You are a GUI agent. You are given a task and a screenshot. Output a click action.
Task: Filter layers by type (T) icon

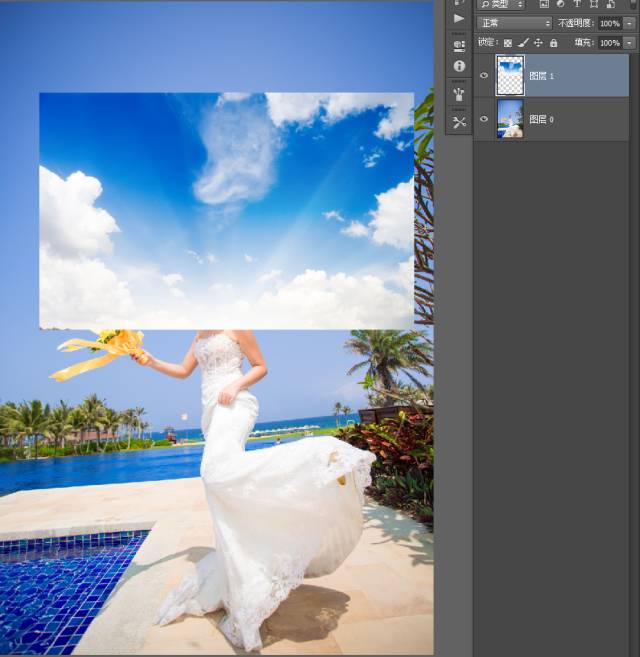click(577, 4)
